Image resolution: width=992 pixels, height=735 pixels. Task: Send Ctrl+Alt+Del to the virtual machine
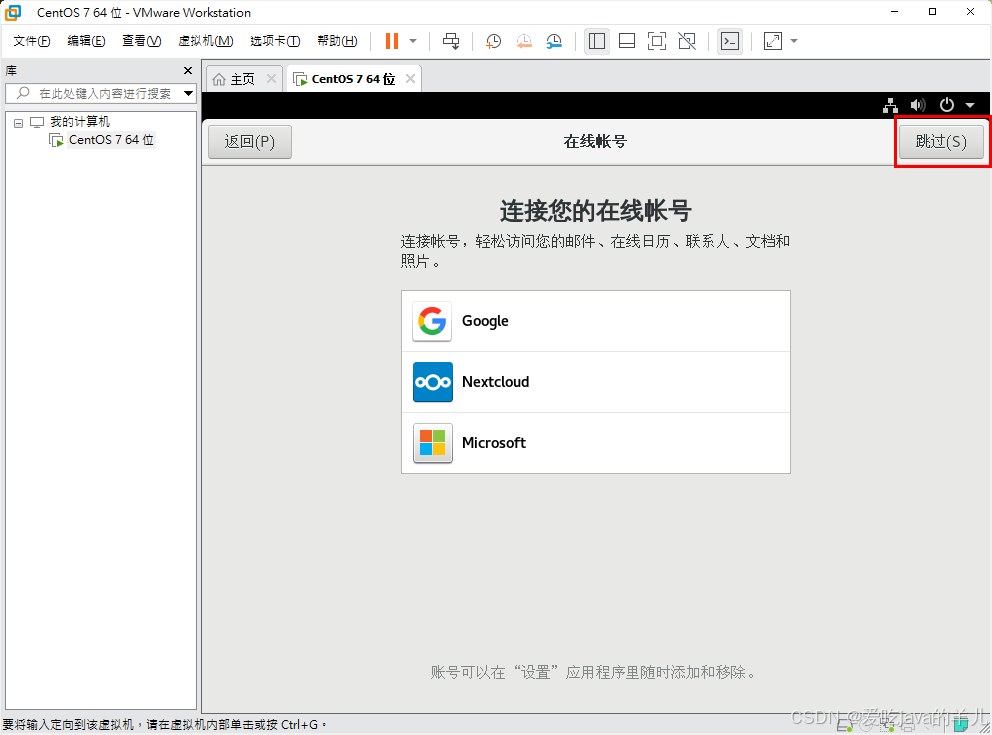(451, 41)
